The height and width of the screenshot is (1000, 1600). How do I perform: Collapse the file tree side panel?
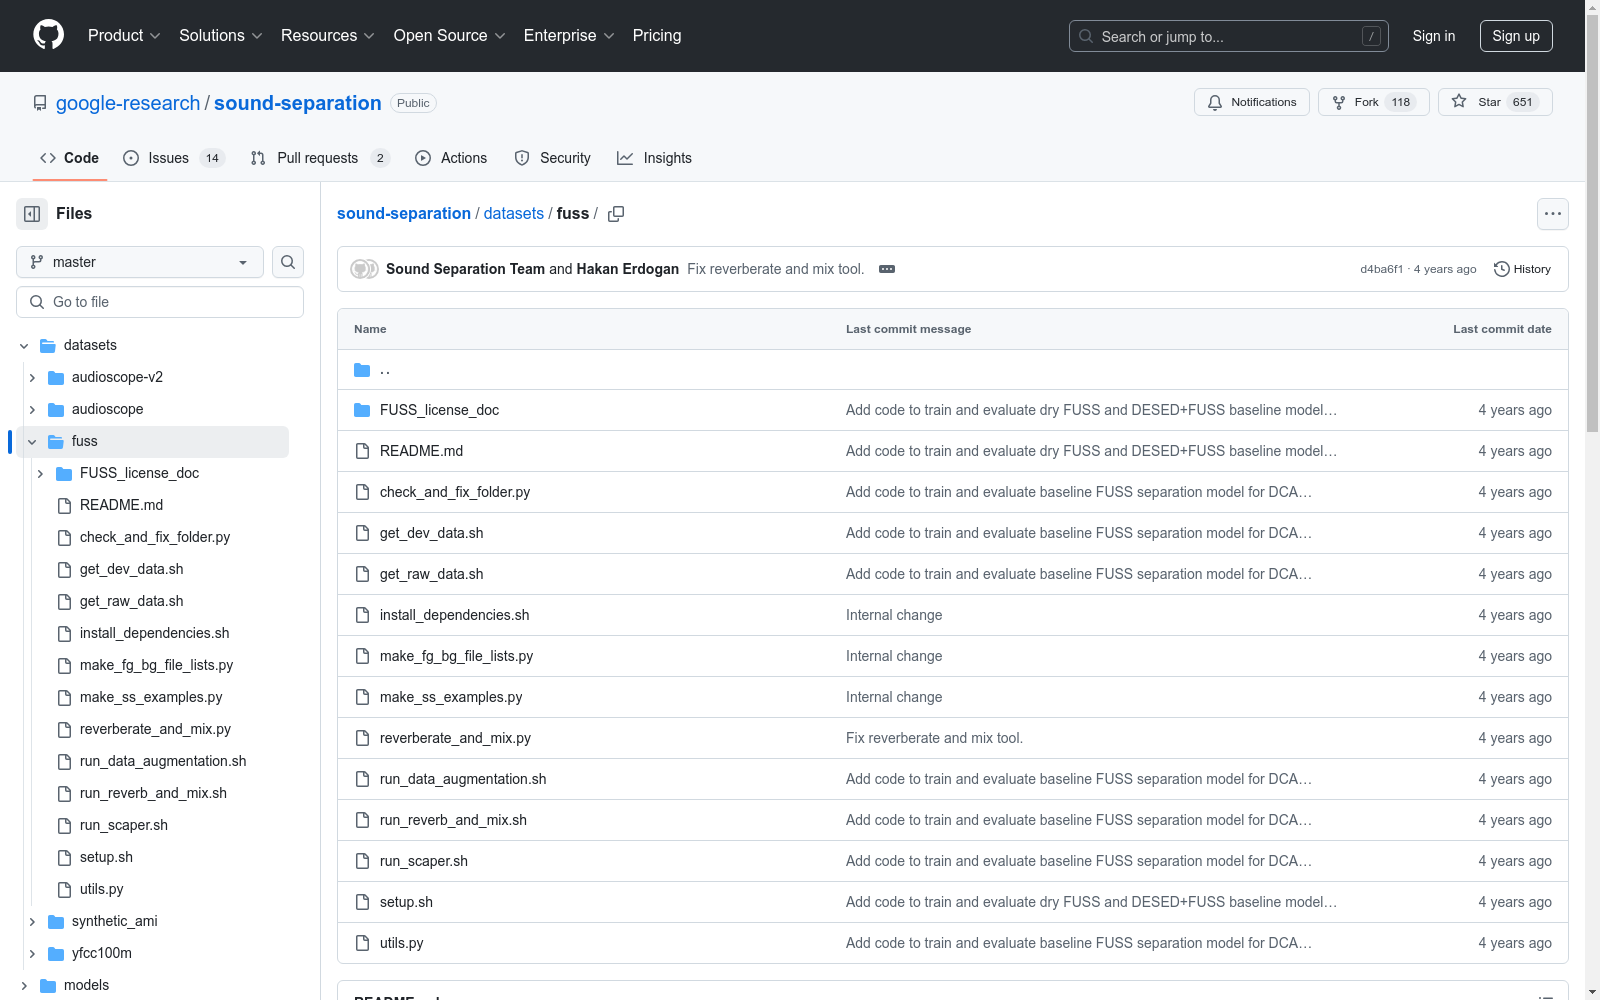point(32,214)
